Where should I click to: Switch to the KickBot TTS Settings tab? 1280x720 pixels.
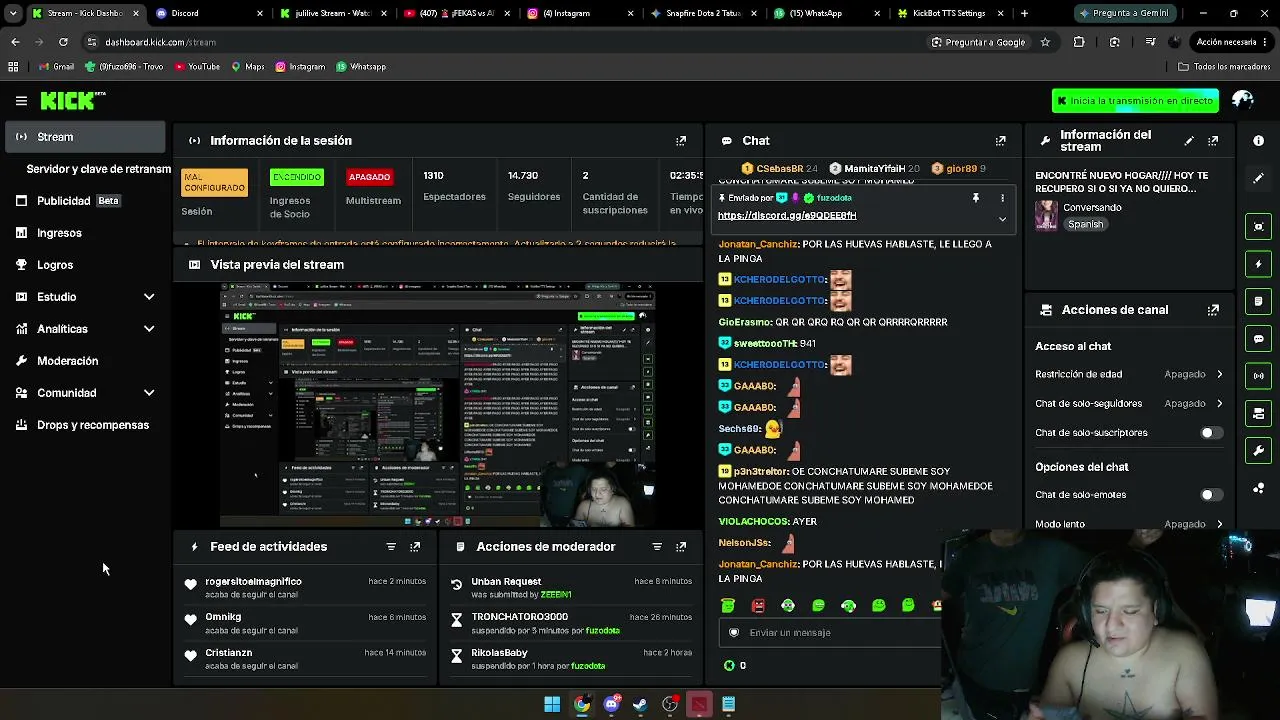coord(950,14)
